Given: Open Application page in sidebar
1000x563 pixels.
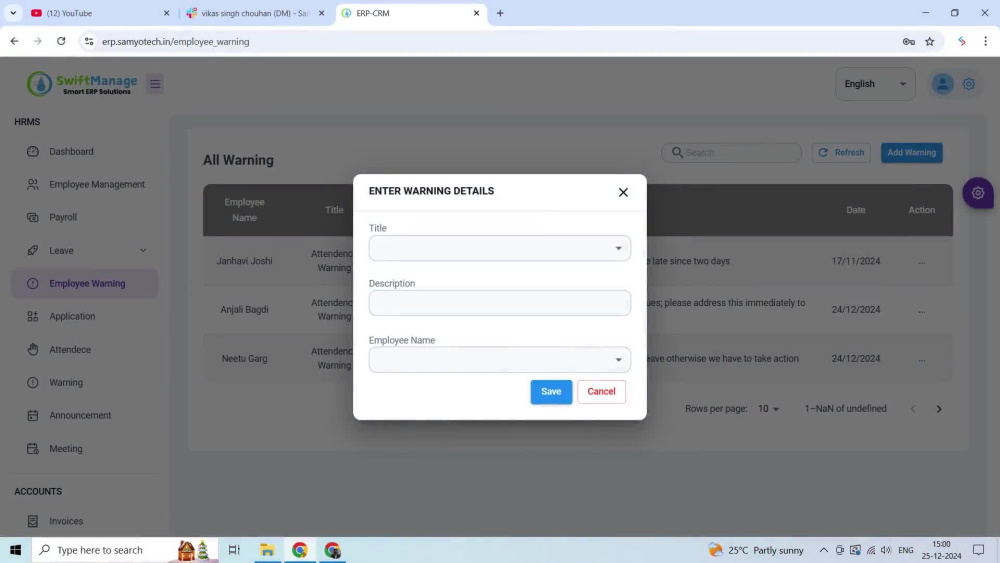Looking at the screenshot, I should tap(72, 316).
